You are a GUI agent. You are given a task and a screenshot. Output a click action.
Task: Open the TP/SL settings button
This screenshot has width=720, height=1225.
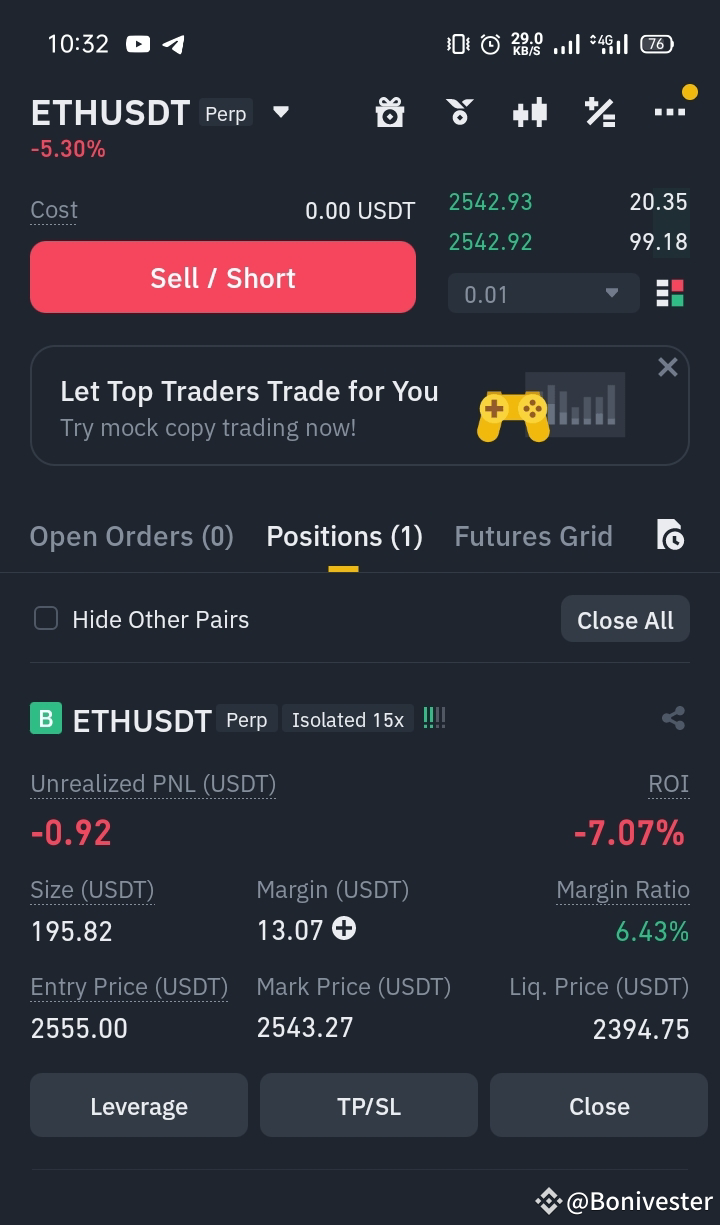[x=369, y=1105]
